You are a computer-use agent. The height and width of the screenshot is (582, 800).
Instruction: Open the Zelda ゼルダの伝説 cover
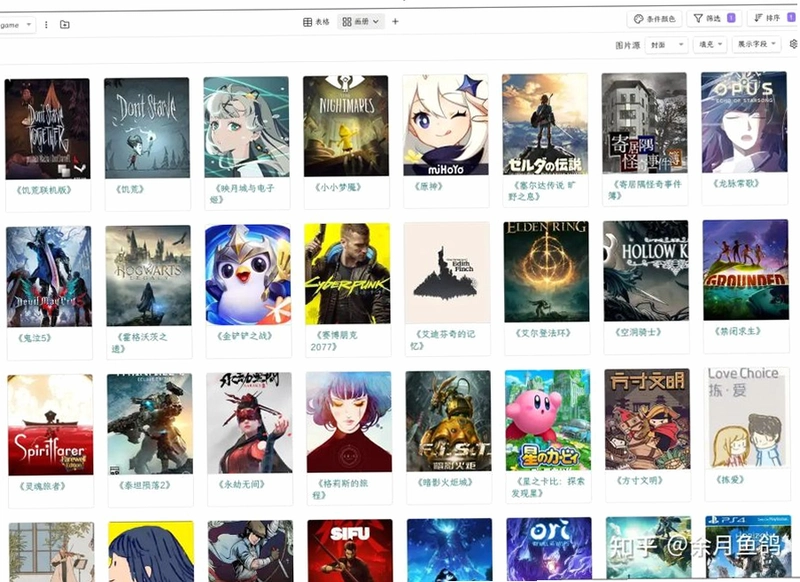(x=545, y=124)
